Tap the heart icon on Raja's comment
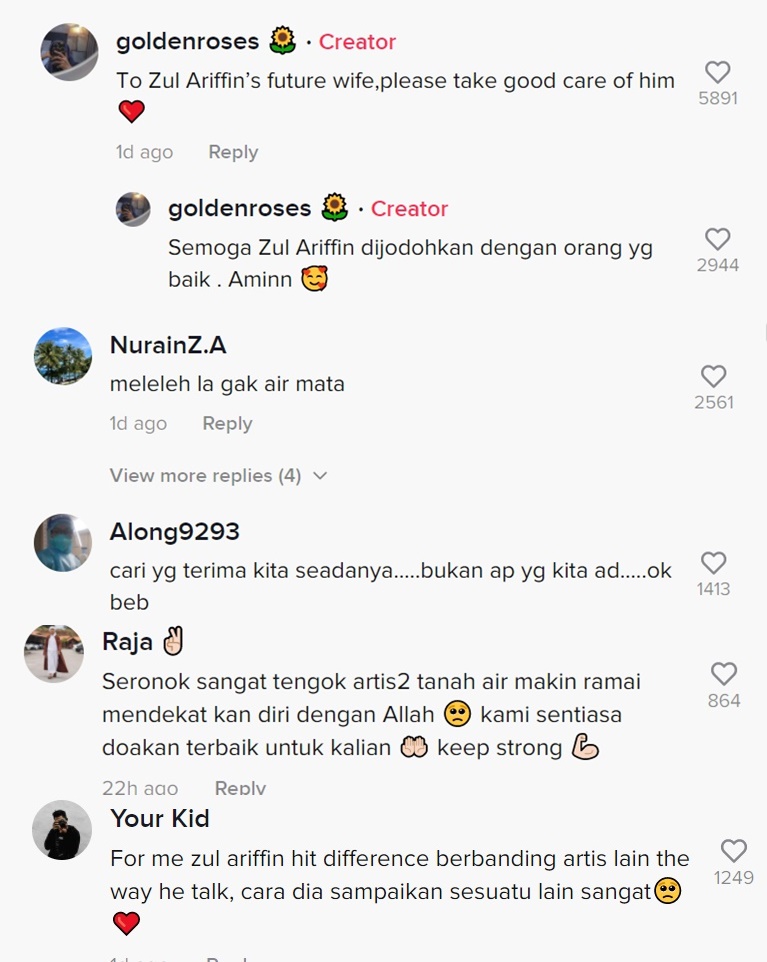Image resolution: width=767 pixels, height=962 pixels. point(724,674)
